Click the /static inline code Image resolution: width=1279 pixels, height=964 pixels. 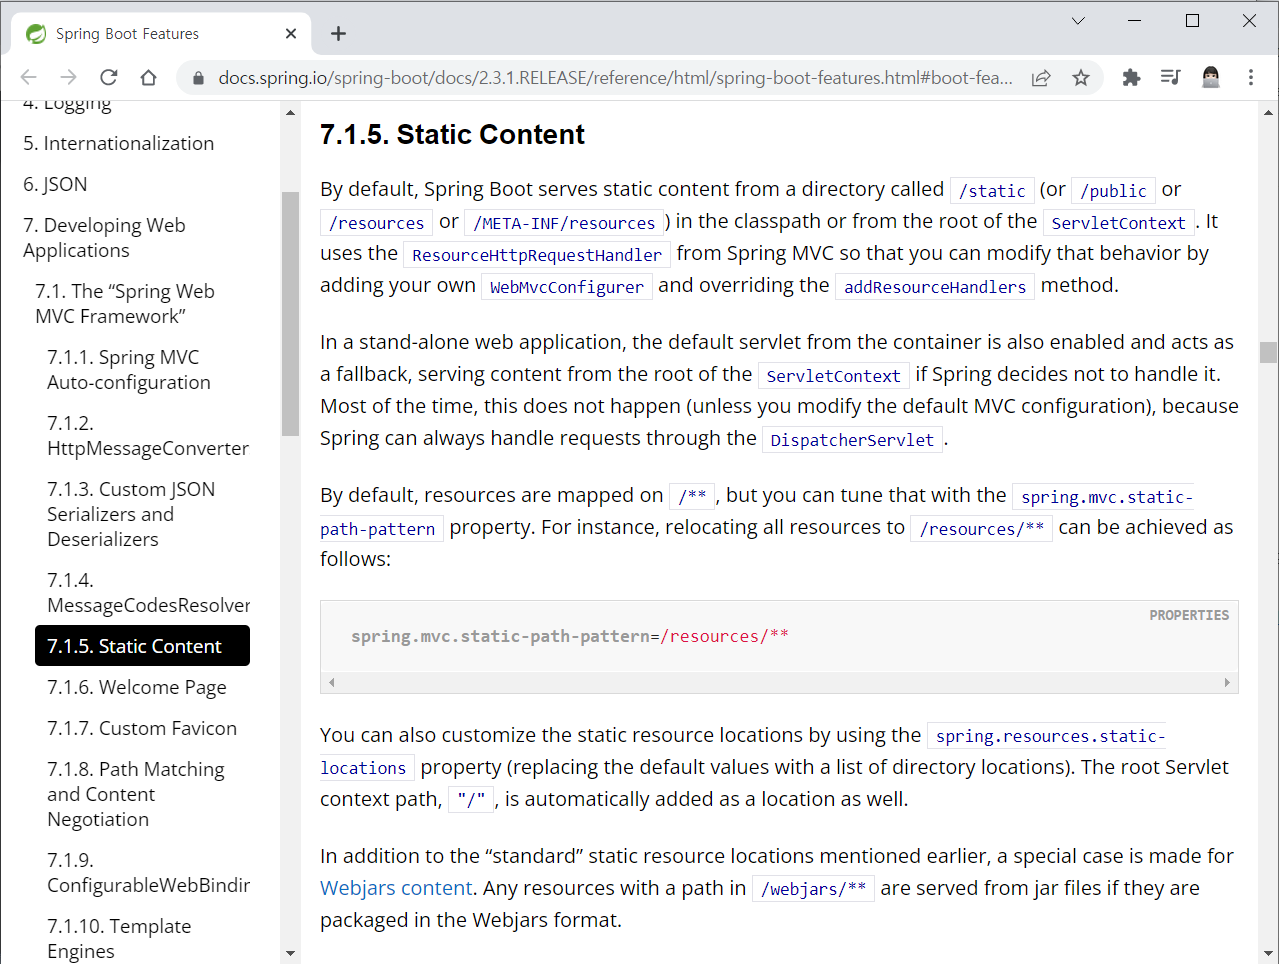click(992, 191)
